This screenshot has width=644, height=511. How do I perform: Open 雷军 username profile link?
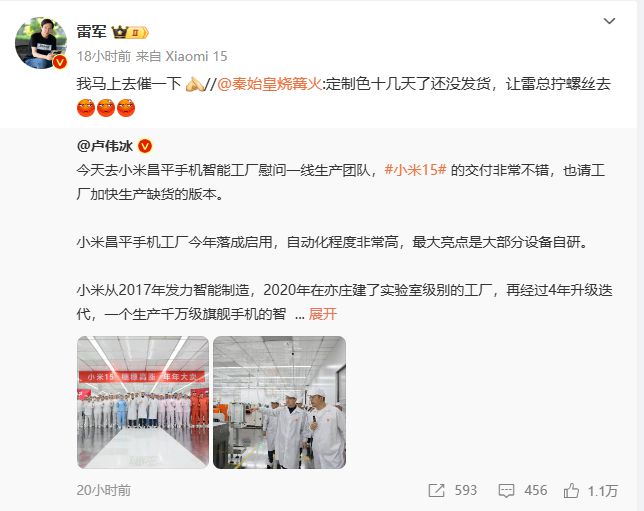point(91,32)
